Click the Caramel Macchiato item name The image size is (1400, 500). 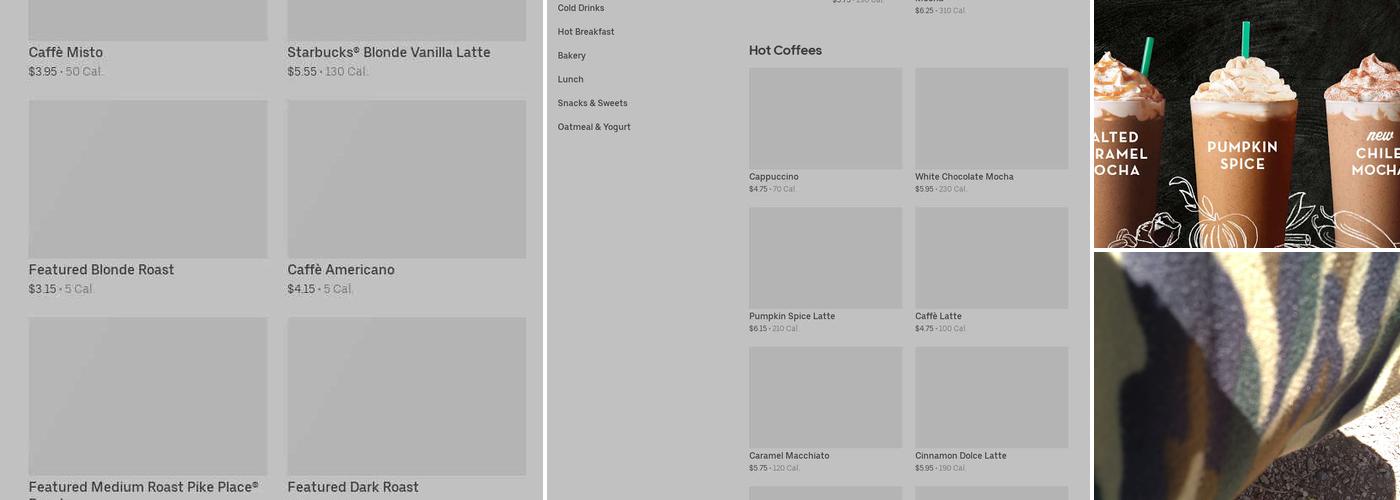coord(789,456)
